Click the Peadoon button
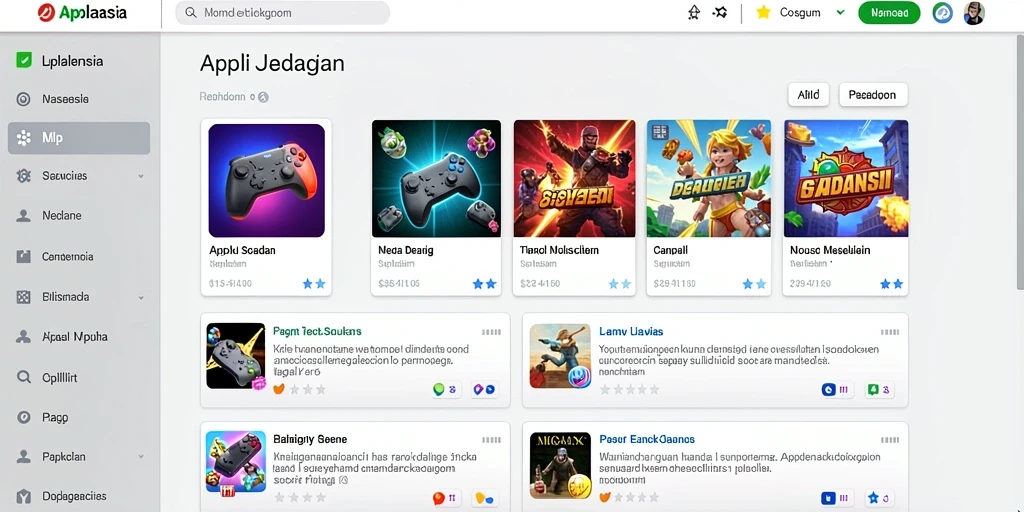Screen dimensions: 1024x512 tap(872, 95)
